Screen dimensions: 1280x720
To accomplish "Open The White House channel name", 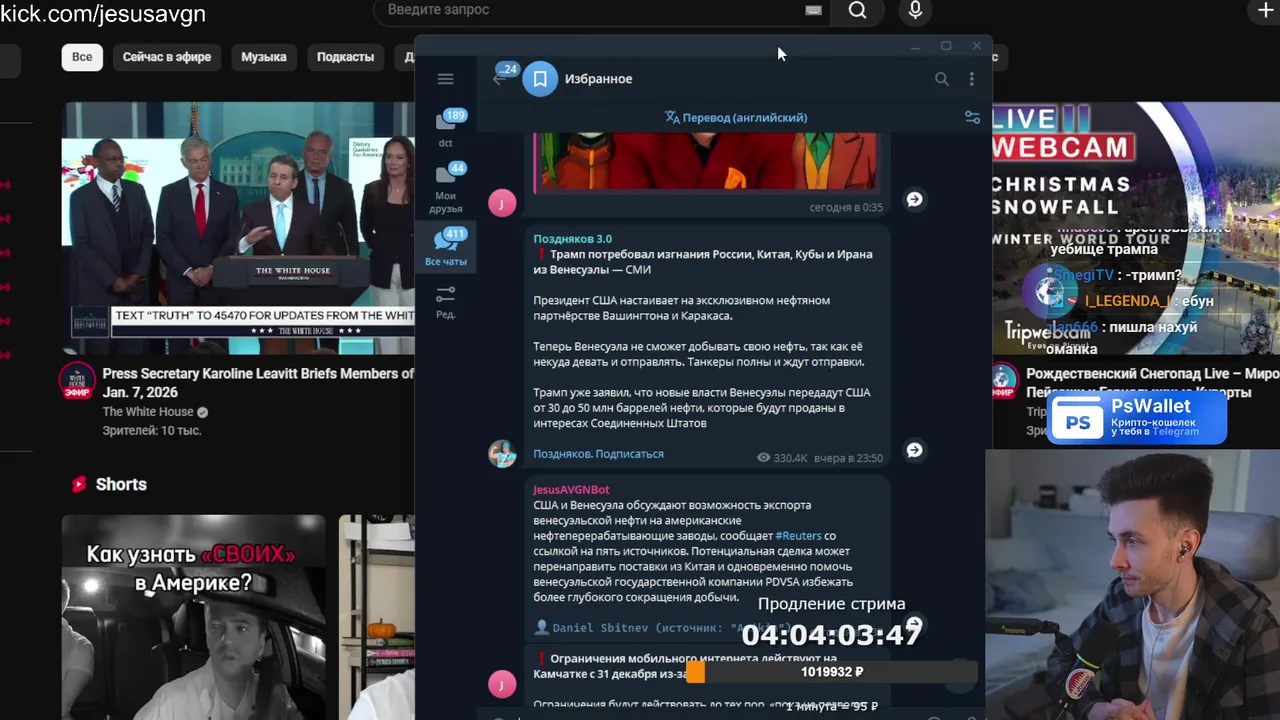I will tap(148, 412).
